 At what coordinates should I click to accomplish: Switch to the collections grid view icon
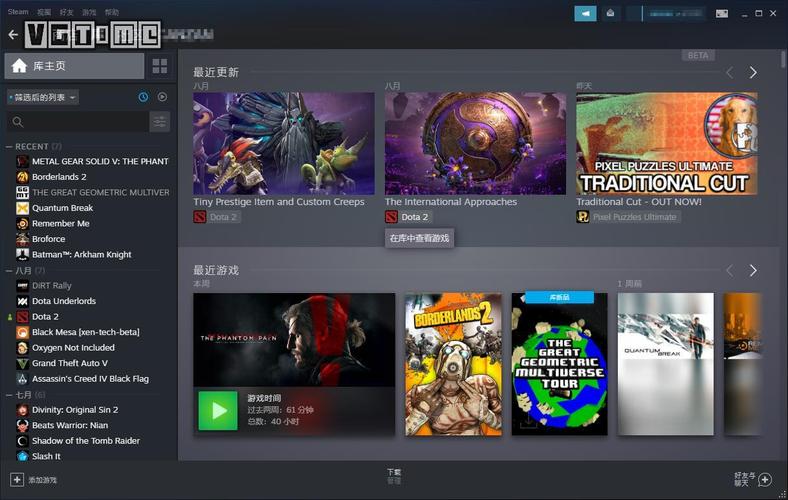coord(160,66)
